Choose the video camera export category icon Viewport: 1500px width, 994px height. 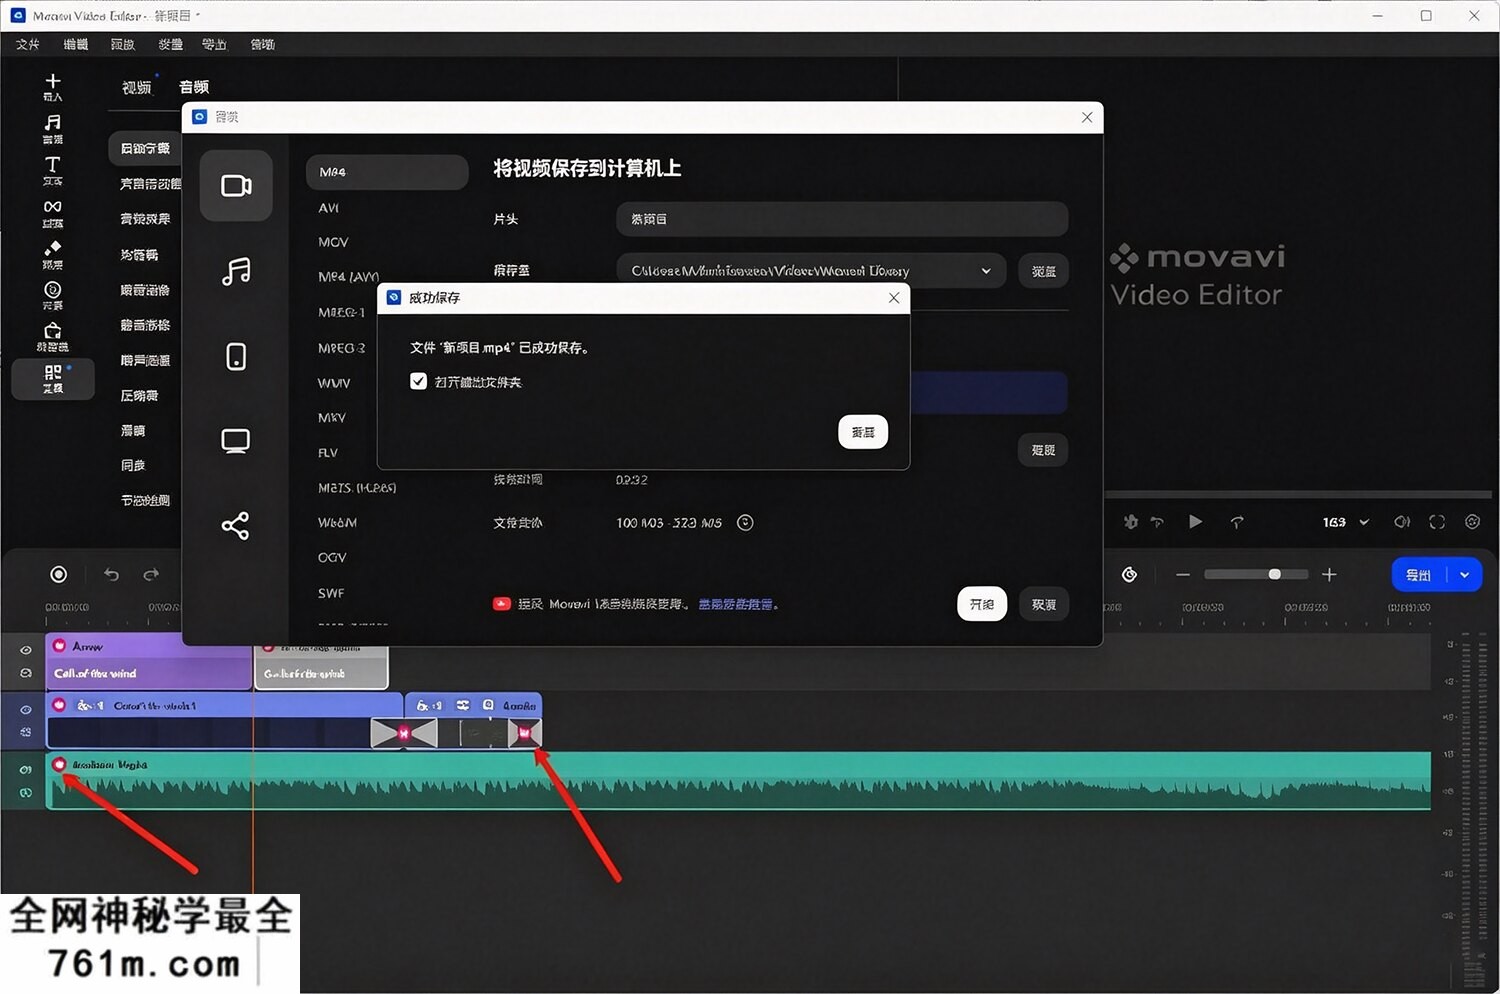pyautogui.click(x=236, y=186)
